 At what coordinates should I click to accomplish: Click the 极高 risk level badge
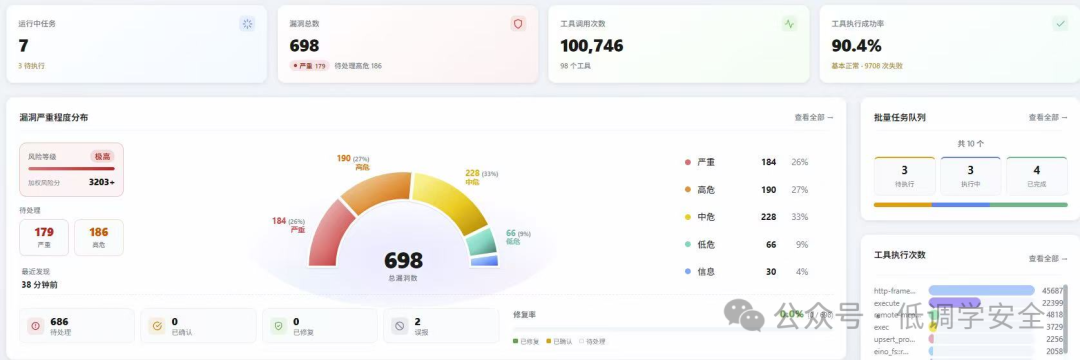pos(102,156)
